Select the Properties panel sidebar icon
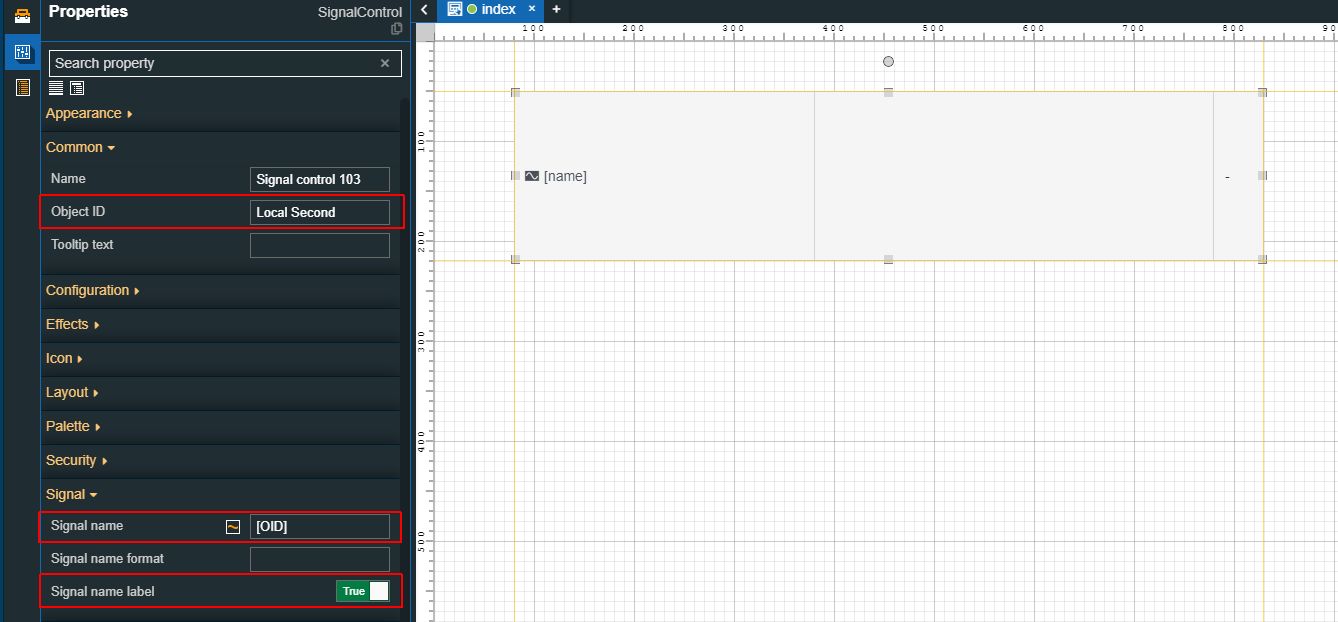This screenshot has width=1338, height=622. (x=22, y=51)
